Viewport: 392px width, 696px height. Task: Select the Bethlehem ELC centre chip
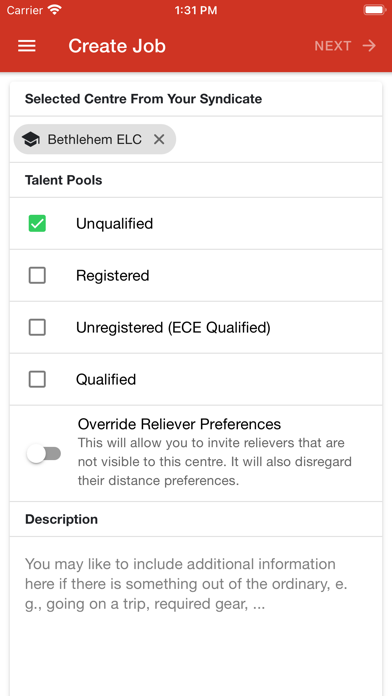pos(95,139)
